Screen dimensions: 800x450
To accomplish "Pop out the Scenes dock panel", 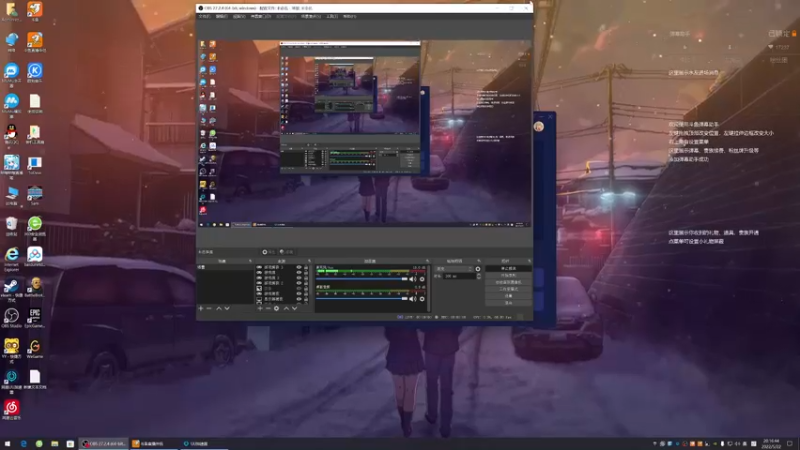I will [250, 261].
